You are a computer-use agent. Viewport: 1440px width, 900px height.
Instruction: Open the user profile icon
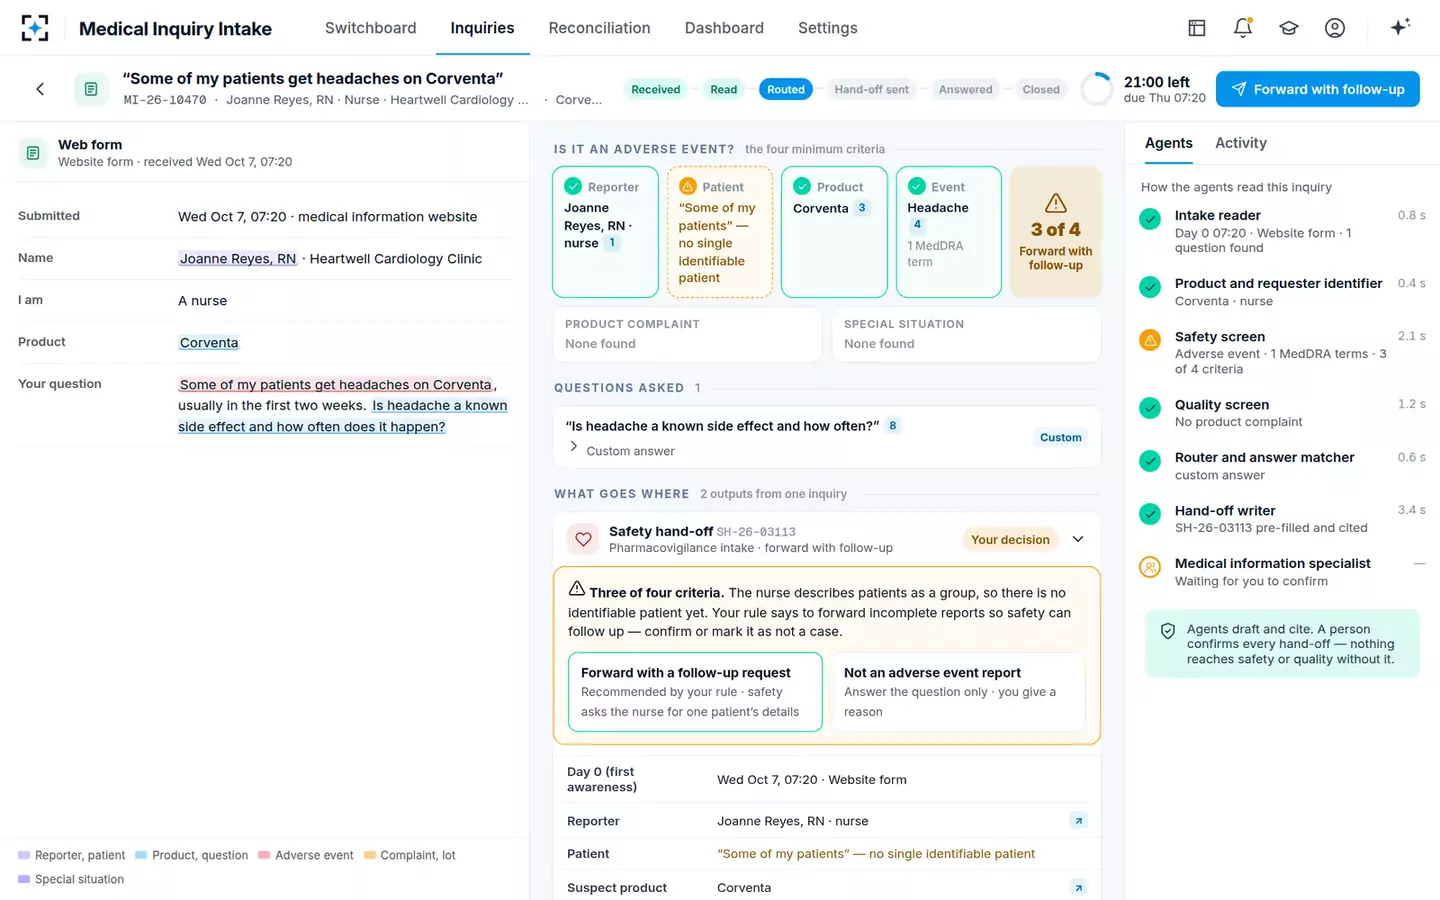tap(1335, 28)
